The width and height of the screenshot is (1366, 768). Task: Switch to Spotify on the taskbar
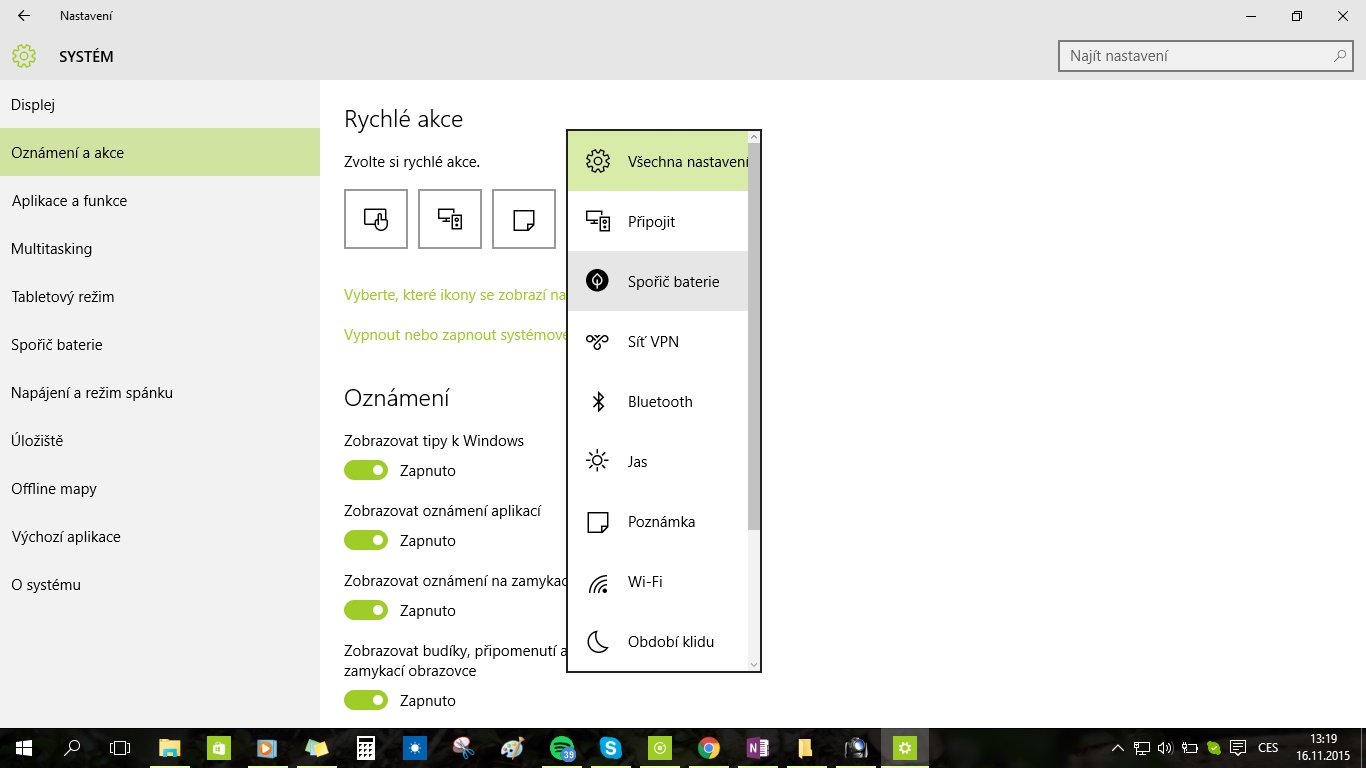tap(562, 747)
